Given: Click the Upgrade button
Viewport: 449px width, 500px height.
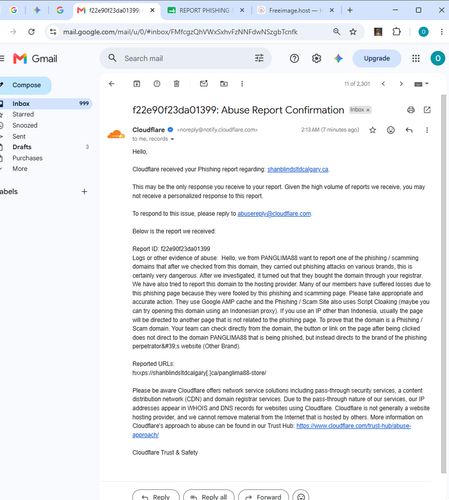Looking at the screenshot, I should pos(377,58).
